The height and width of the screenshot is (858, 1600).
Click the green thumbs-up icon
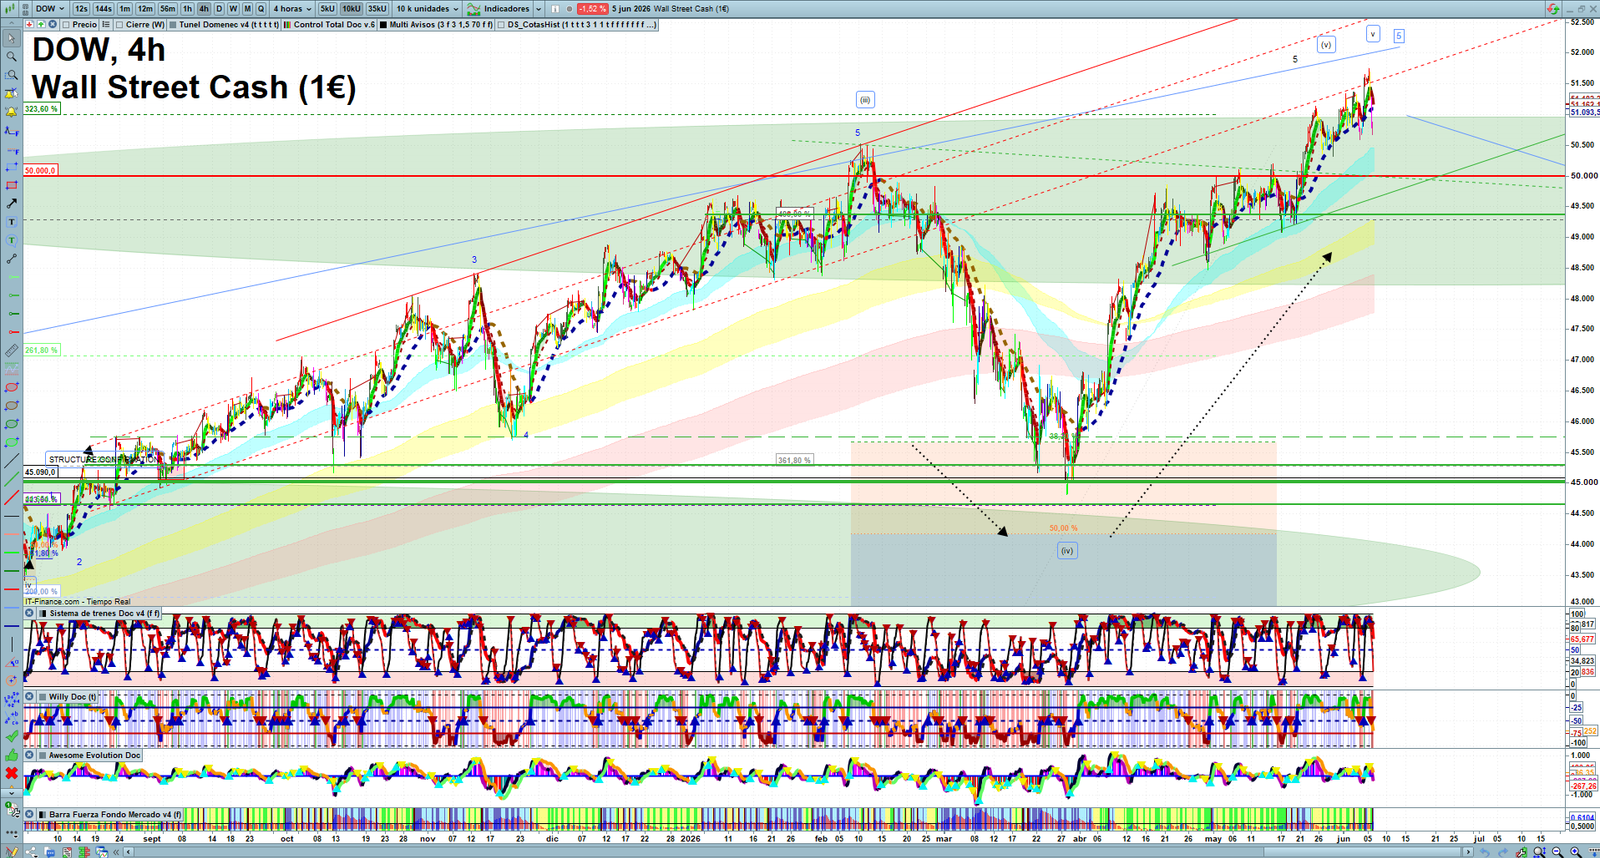(11, 755)
